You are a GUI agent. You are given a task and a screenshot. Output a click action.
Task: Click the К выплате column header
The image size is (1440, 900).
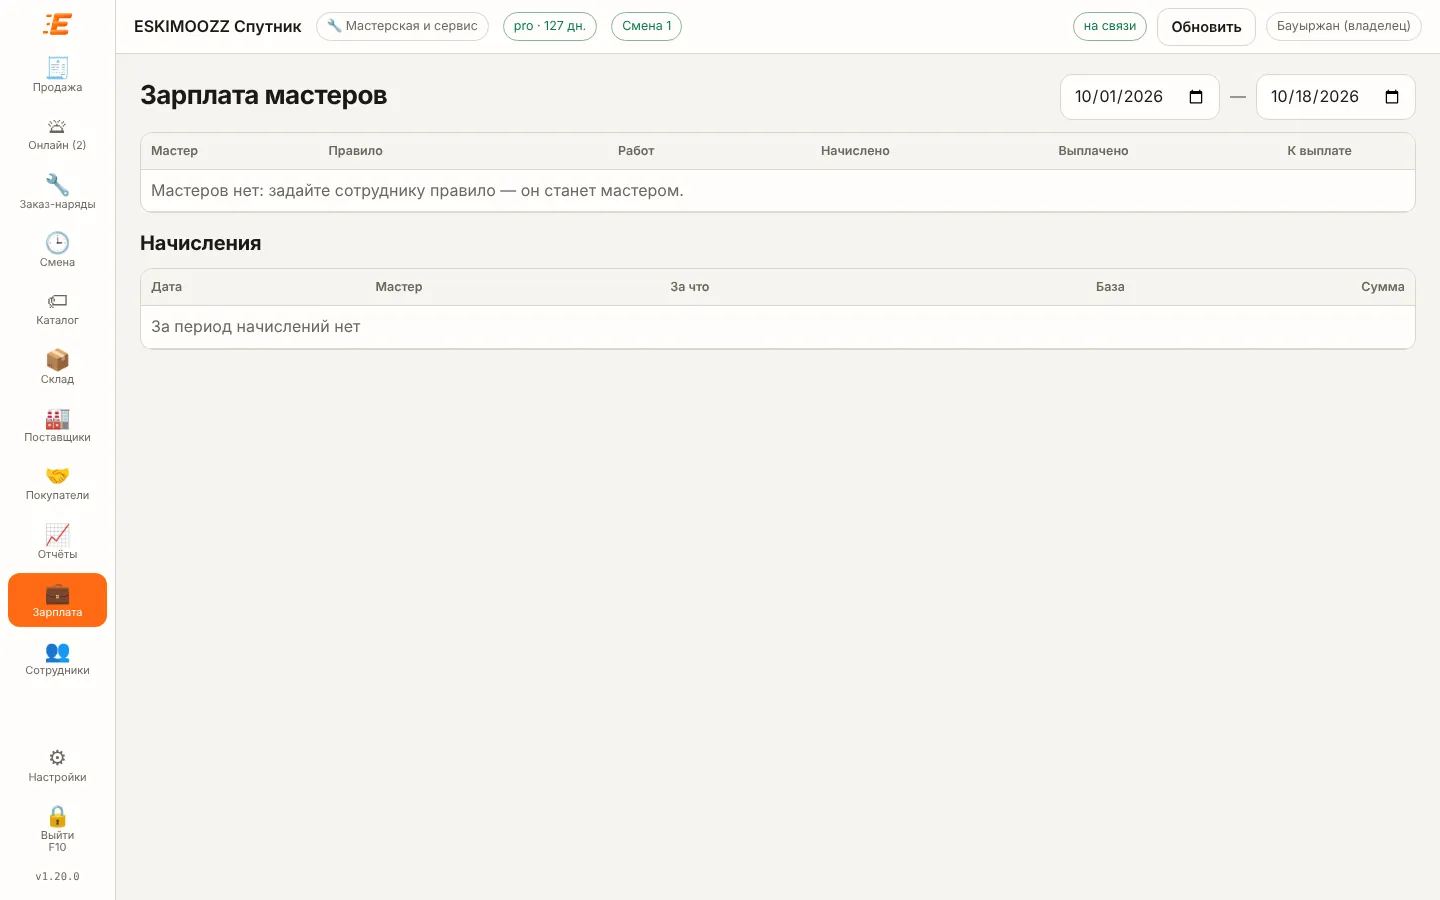[x=1319, y=151]
